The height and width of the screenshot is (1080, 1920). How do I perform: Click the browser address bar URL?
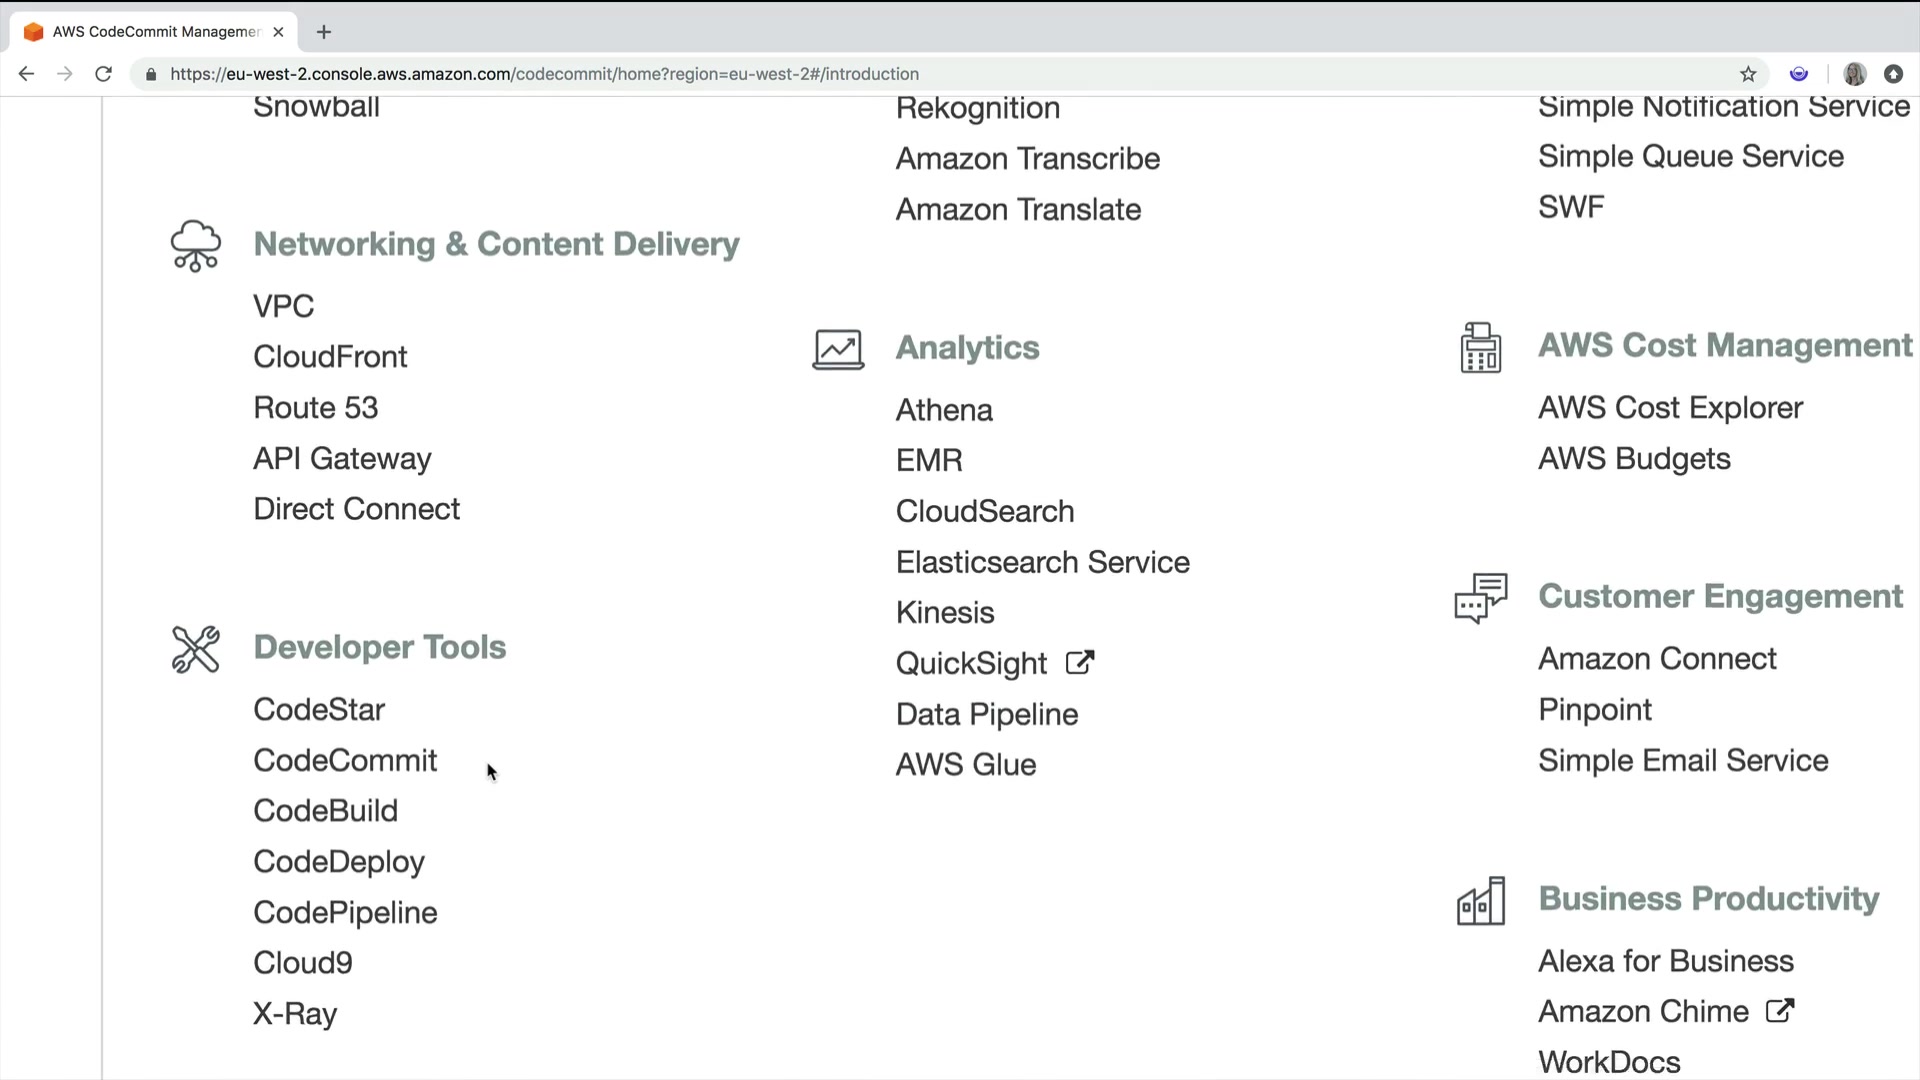[544, 74]
